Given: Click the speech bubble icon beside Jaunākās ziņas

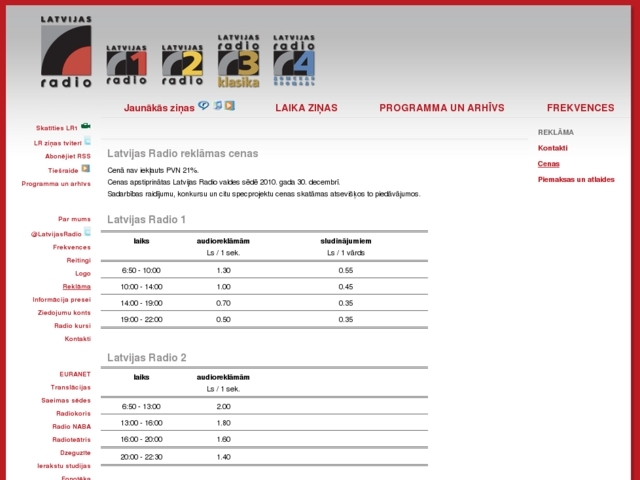Looking at the screenshot, I should pos(204,106).
